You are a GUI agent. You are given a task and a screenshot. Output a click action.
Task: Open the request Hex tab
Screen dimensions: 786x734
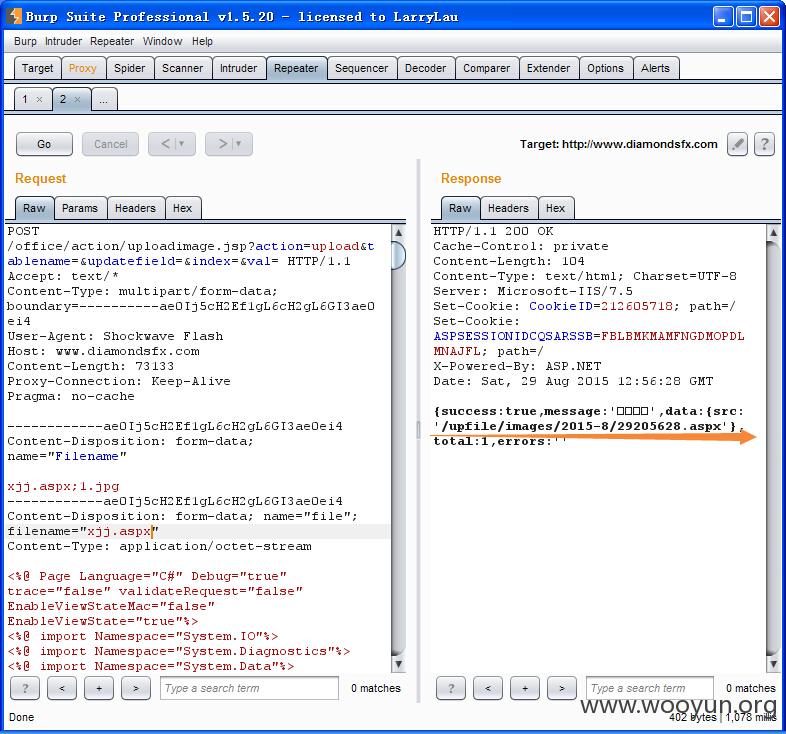182,208
